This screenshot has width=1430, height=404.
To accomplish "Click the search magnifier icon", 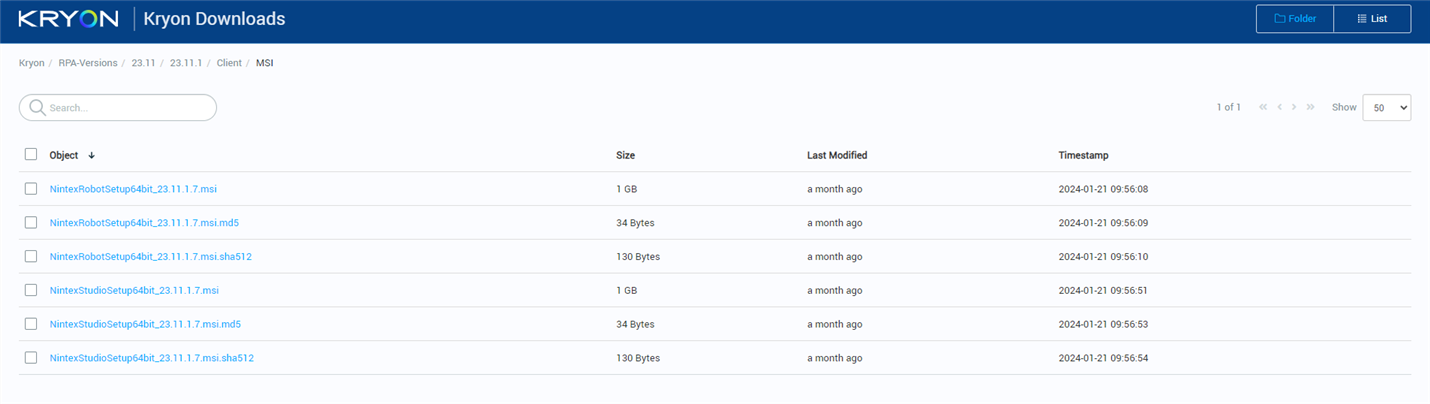I will pyautogui.click(x=37, y=108).
